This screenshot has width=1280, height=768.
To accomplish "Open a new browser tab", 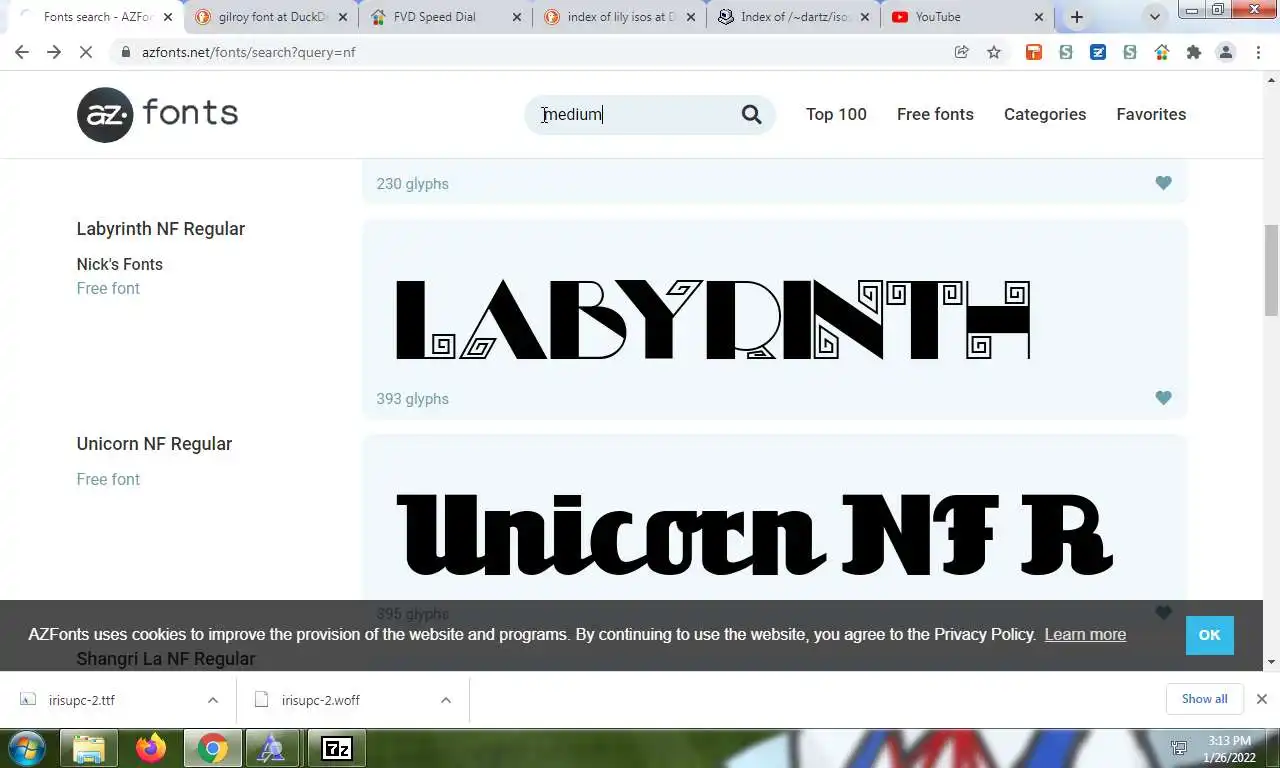I will coord(1076,17).
